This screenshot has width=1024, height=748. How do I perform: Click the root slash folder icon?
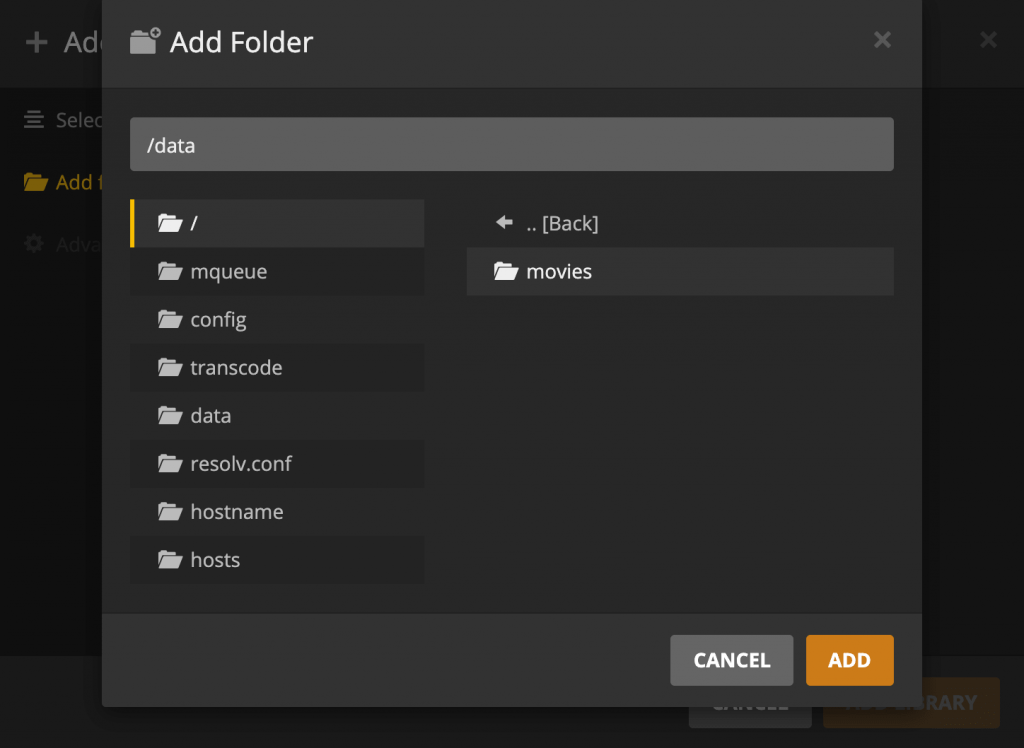pyautogui.click(x=169, y=223)
